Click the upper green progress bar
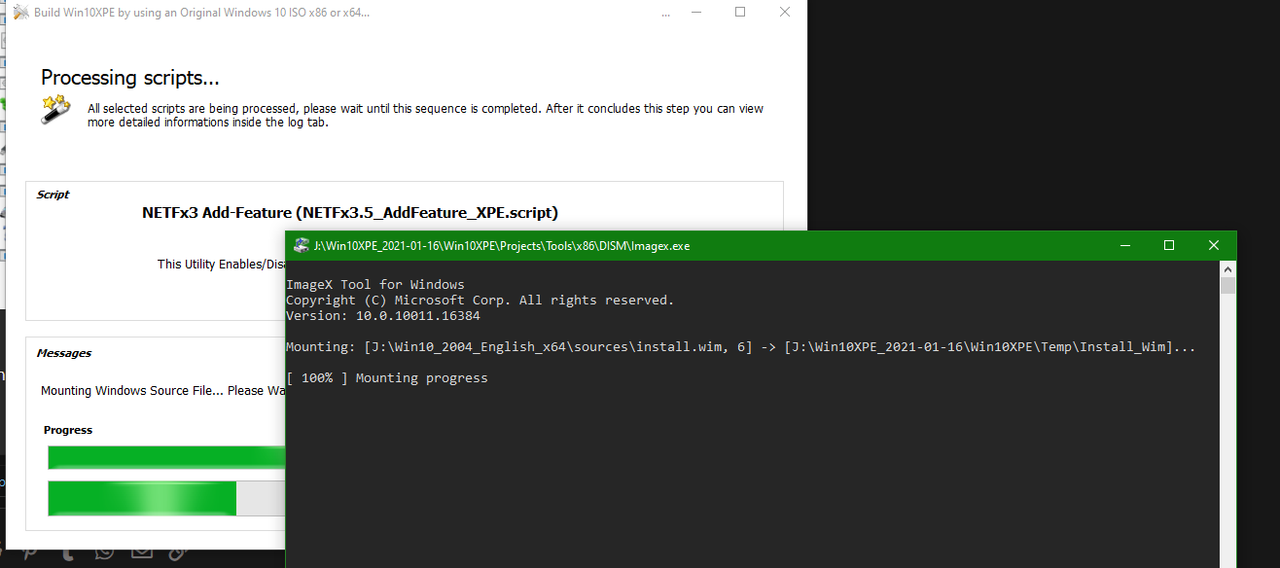Image resolution: width=1280 pixels, height=568 pixels. [x=167, y=458]
